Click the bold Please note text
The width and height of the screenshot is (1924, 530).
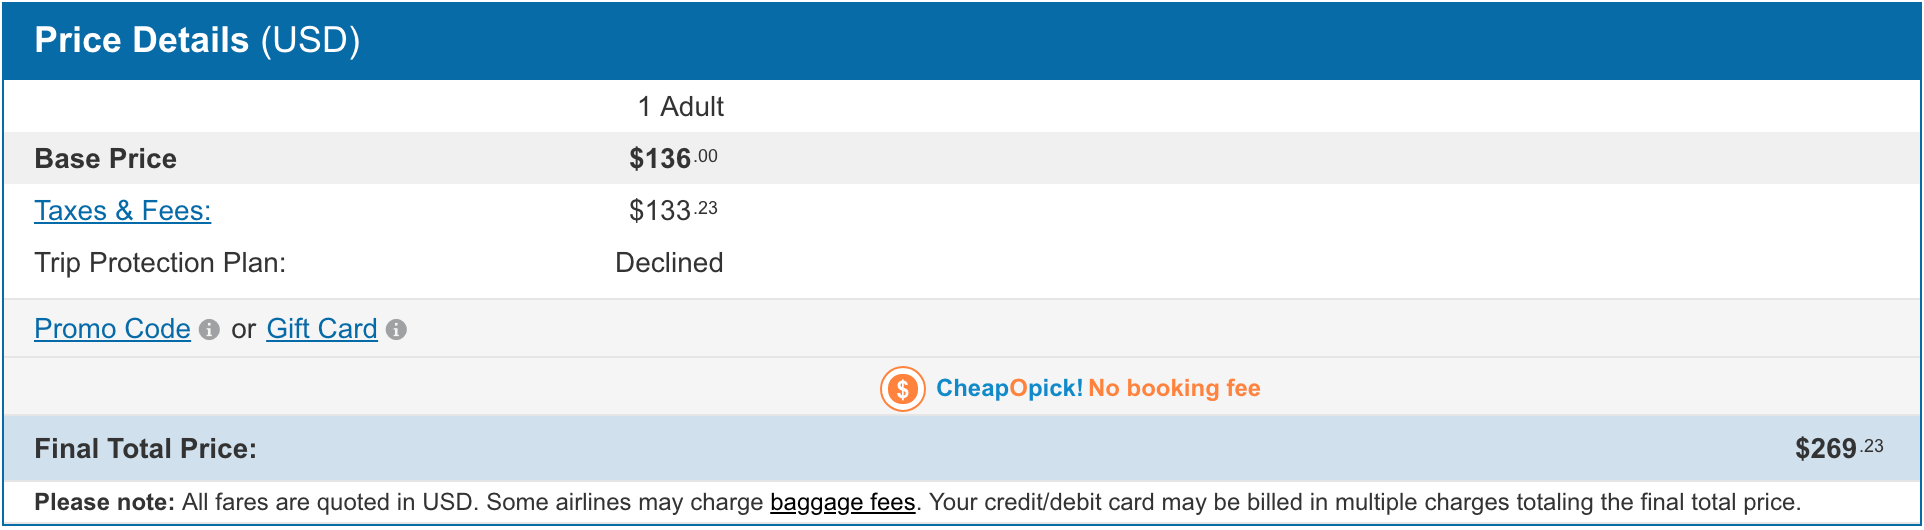click(104, 502)
